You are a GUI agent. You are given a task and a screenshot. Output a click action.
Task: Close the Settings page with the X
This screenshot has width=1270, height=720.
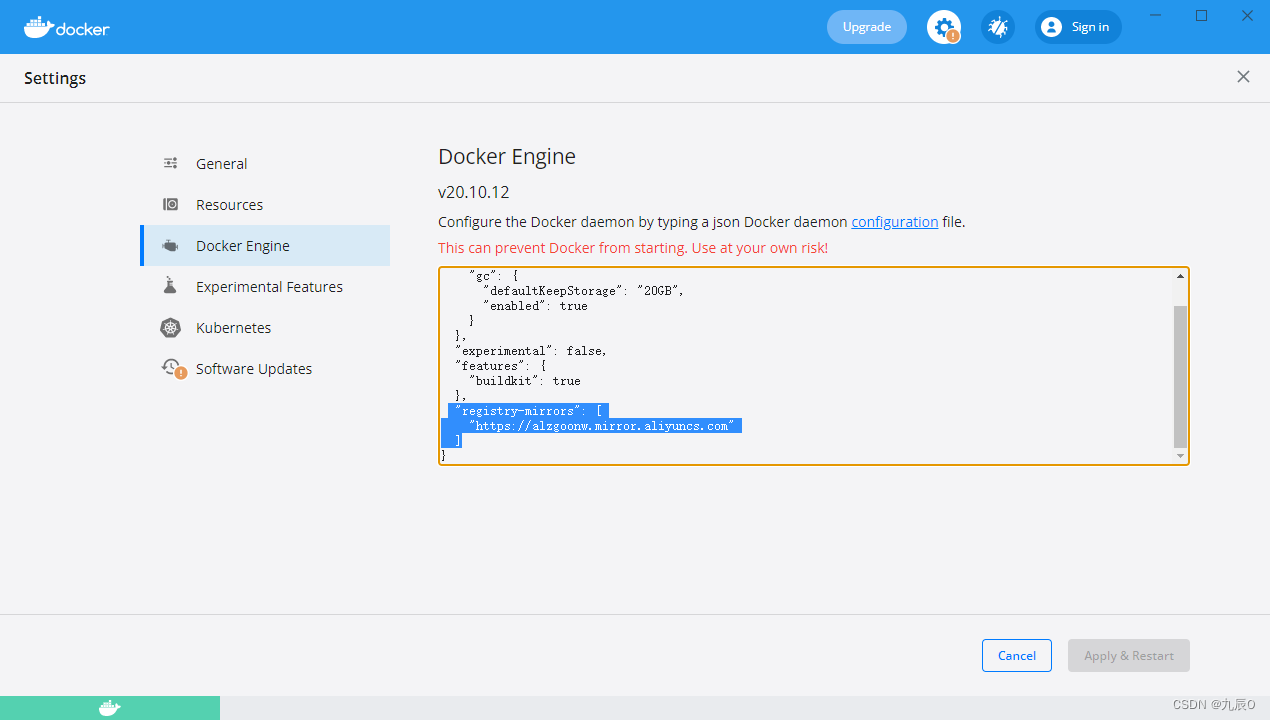[1243, 76]
